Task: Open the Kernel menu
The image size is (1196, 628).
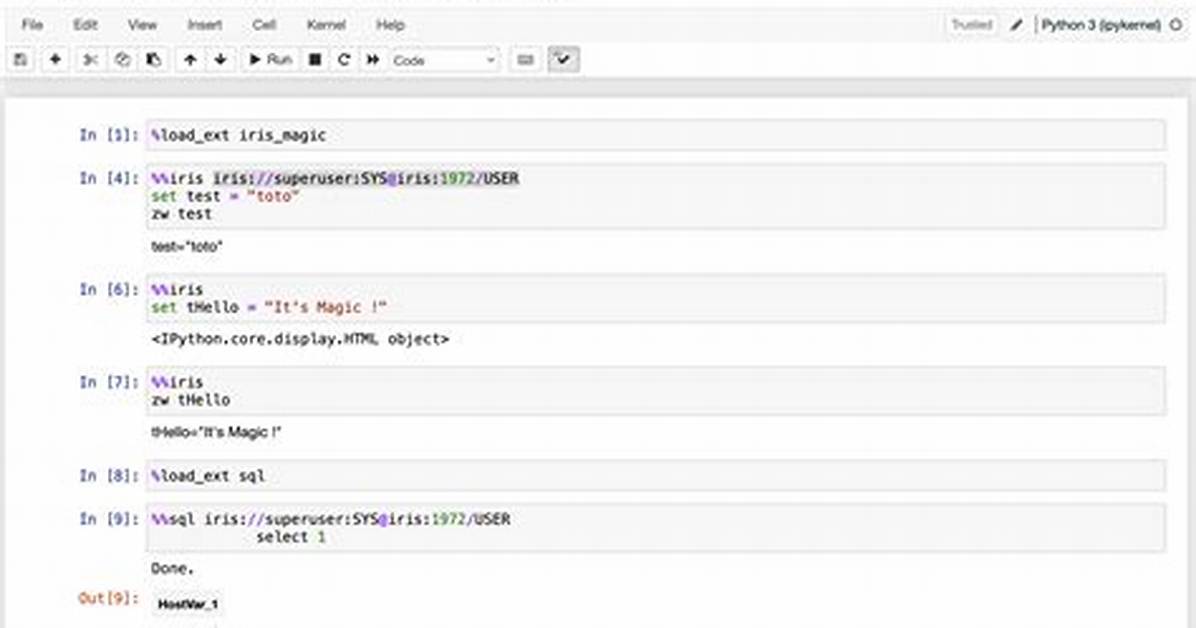Action: coord(326,24)
